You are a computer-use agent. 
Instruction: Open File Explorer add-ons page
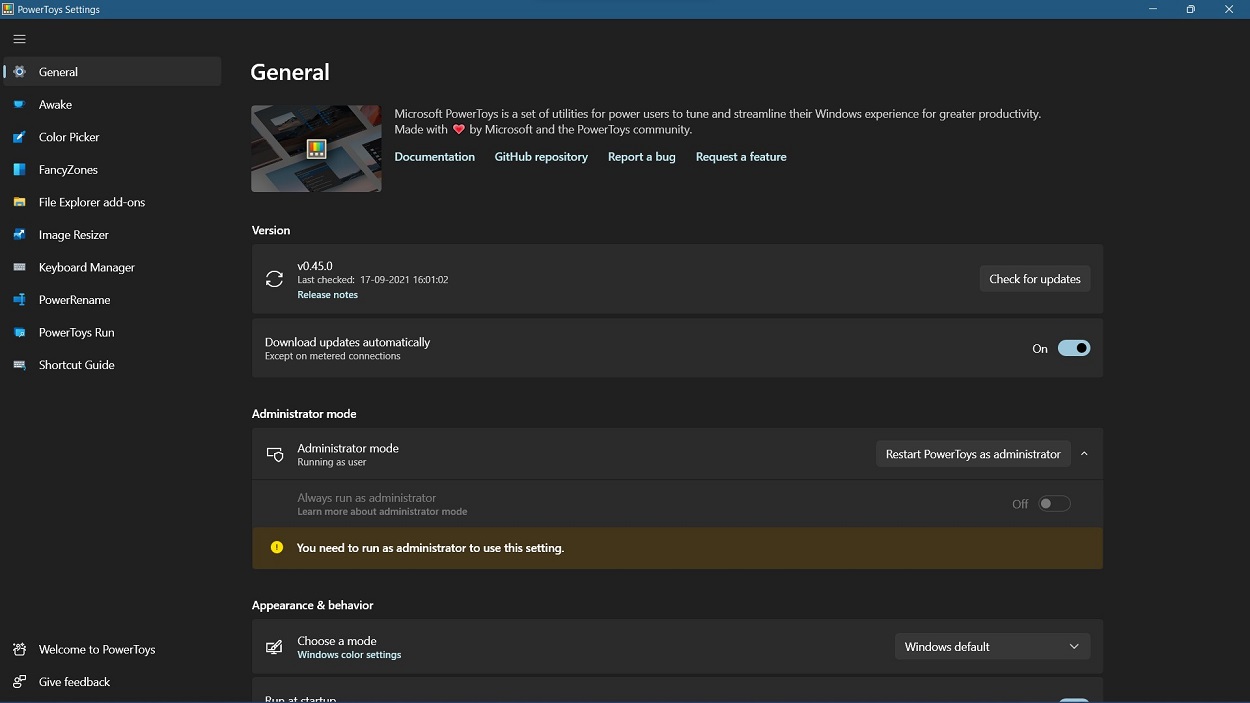pyautogui.click(x=111, y=202)
